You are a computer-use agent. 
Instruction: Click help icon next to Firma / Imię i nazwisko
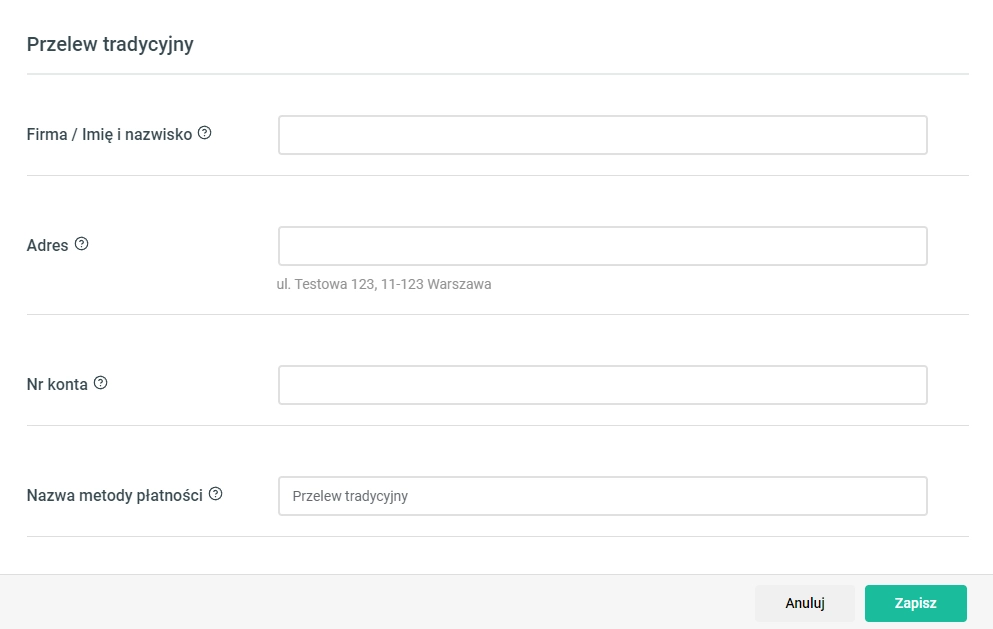[x=205, y=133]
